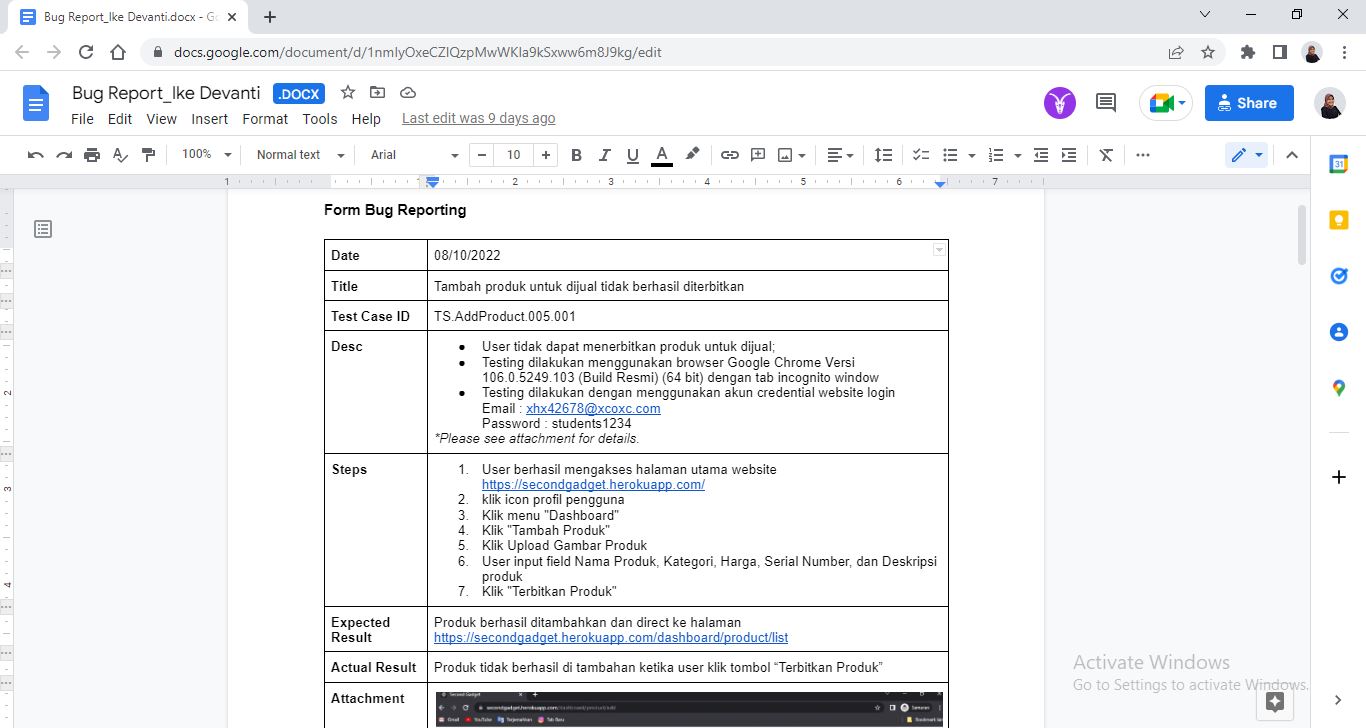Open the Help menu
The width and height of the screenshot is (1366, 728).
tap(366, 118)
